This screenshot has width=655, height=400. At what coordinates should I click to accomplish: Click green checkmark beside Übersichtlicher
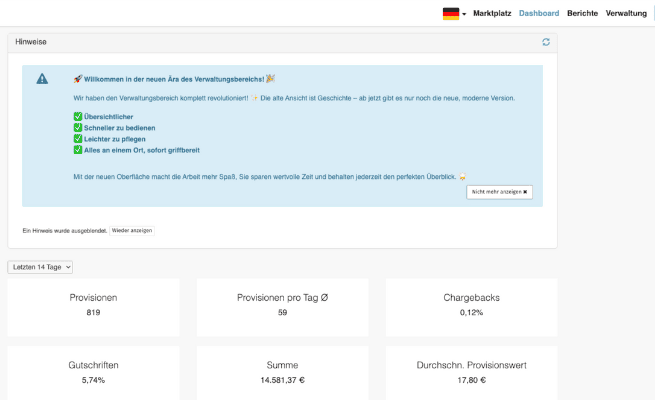pos(78,117)
